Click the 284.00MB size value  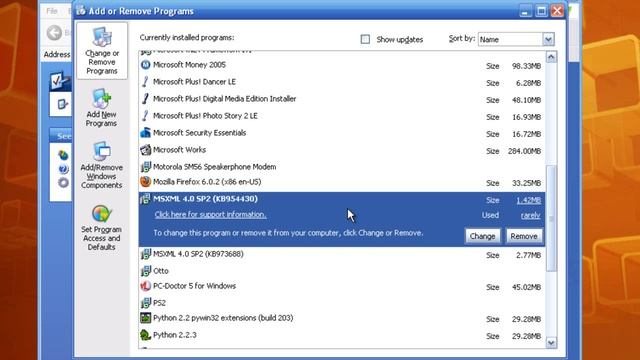pyautogui.click(x=524, y=151)
